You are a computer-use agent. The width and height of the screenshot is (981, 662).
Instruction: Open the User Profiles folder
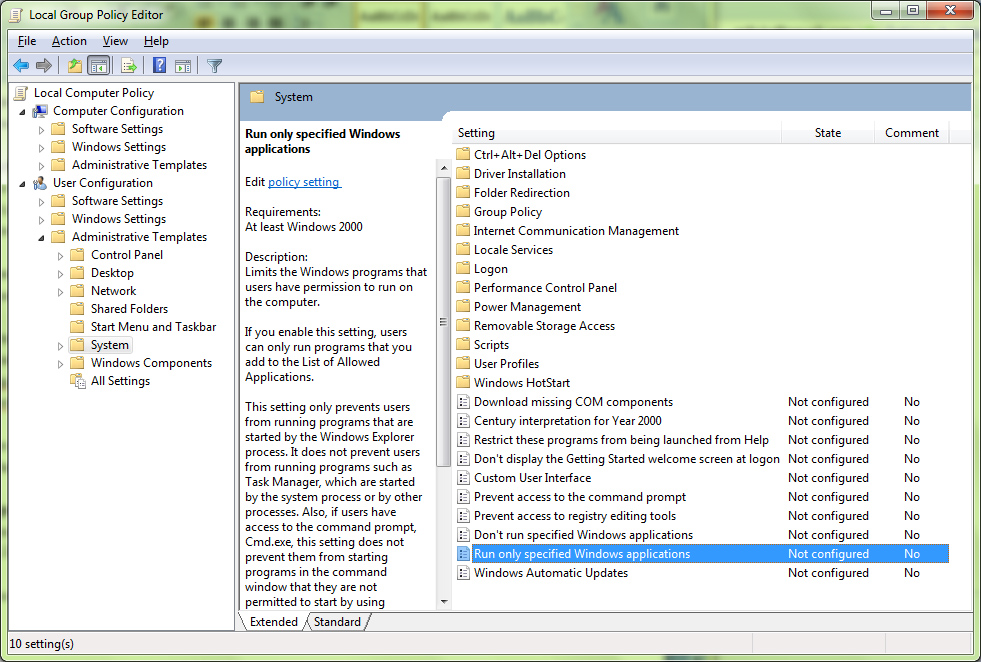coord(506,364)
